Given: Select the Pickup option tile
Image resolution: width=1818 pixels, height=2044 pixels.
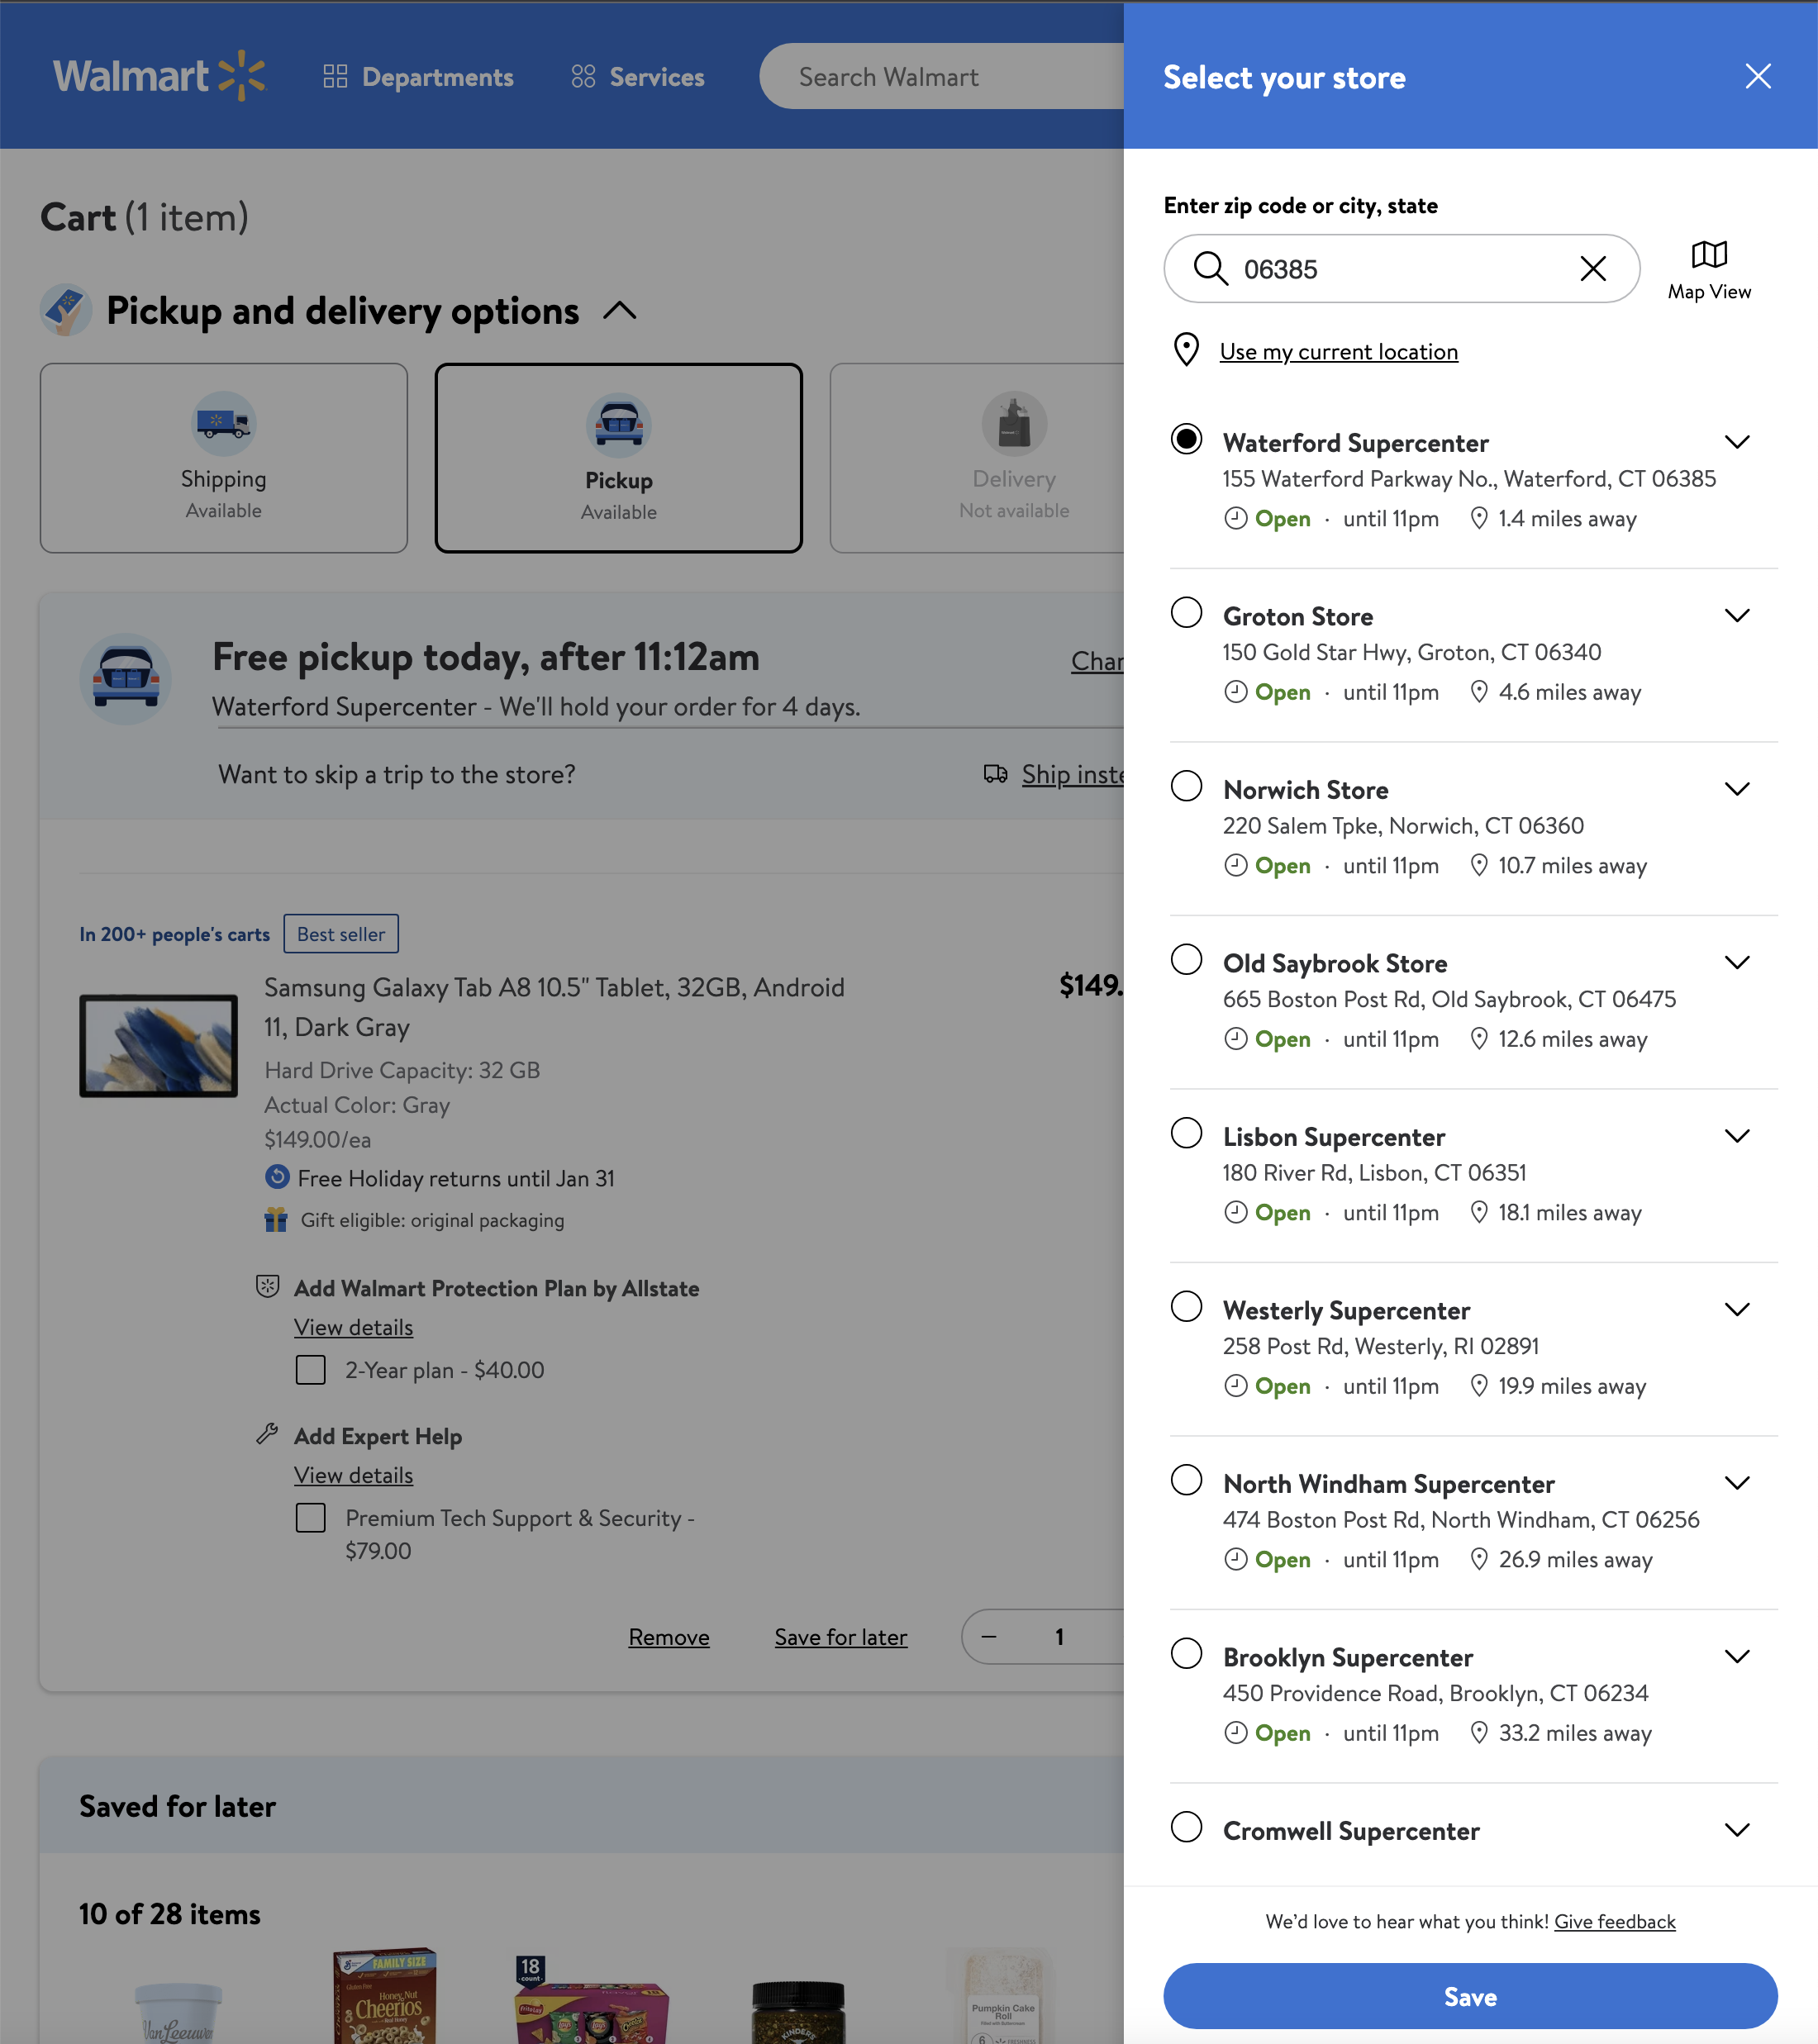Looking at the screenshot, I should [618, 458].
